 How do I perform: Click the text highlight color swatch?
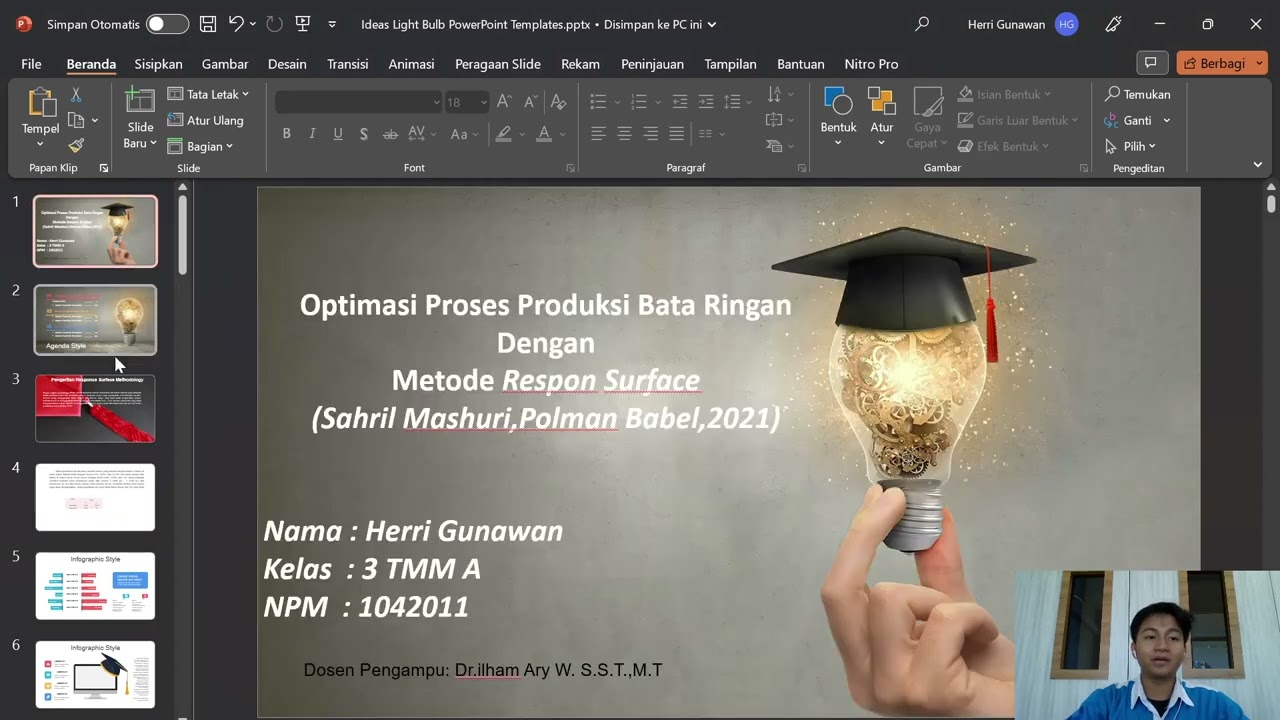(x=504, y=134)
